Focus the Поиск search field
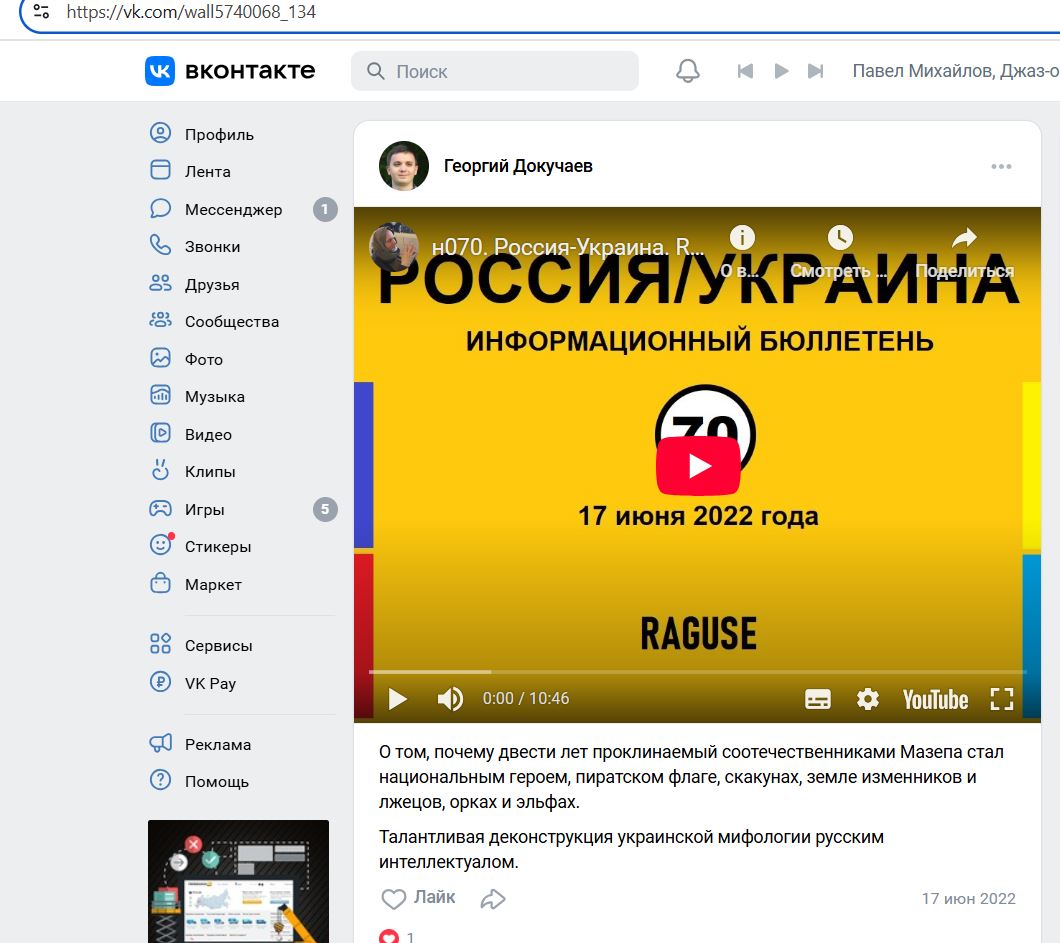 pos(495,71)
